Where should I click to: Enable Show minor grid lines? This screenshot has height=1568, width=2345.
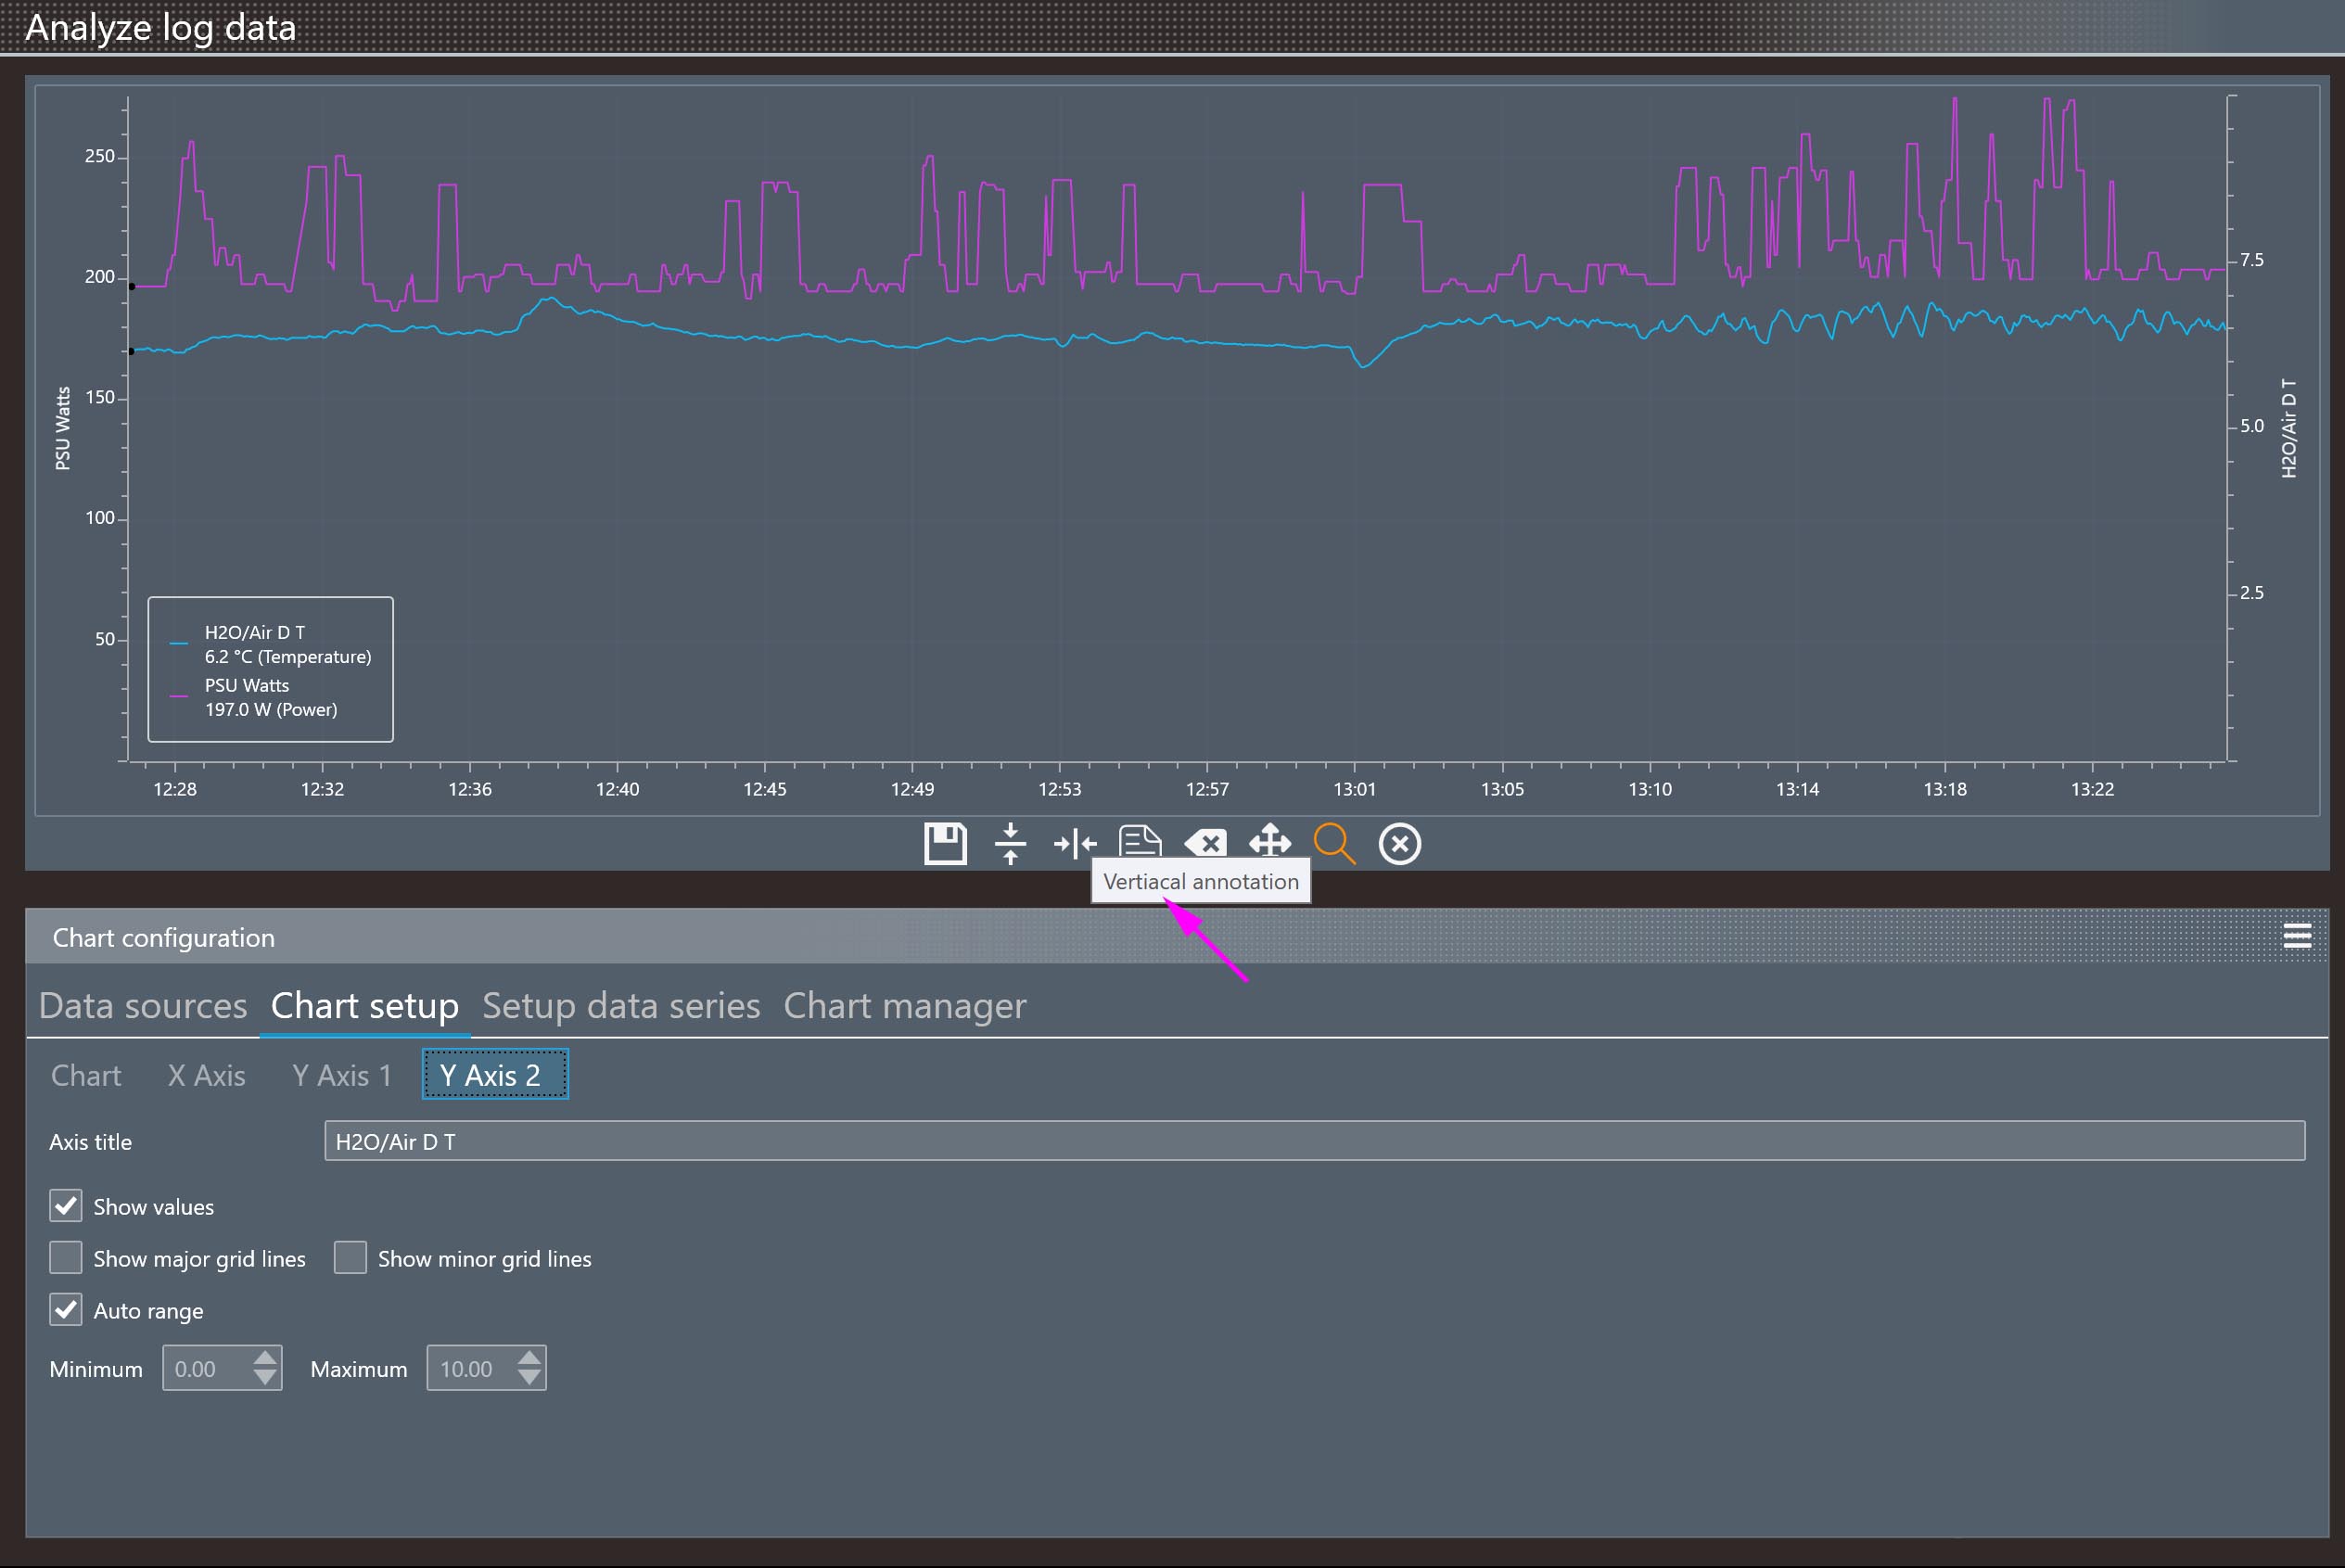coord(350,1258)
